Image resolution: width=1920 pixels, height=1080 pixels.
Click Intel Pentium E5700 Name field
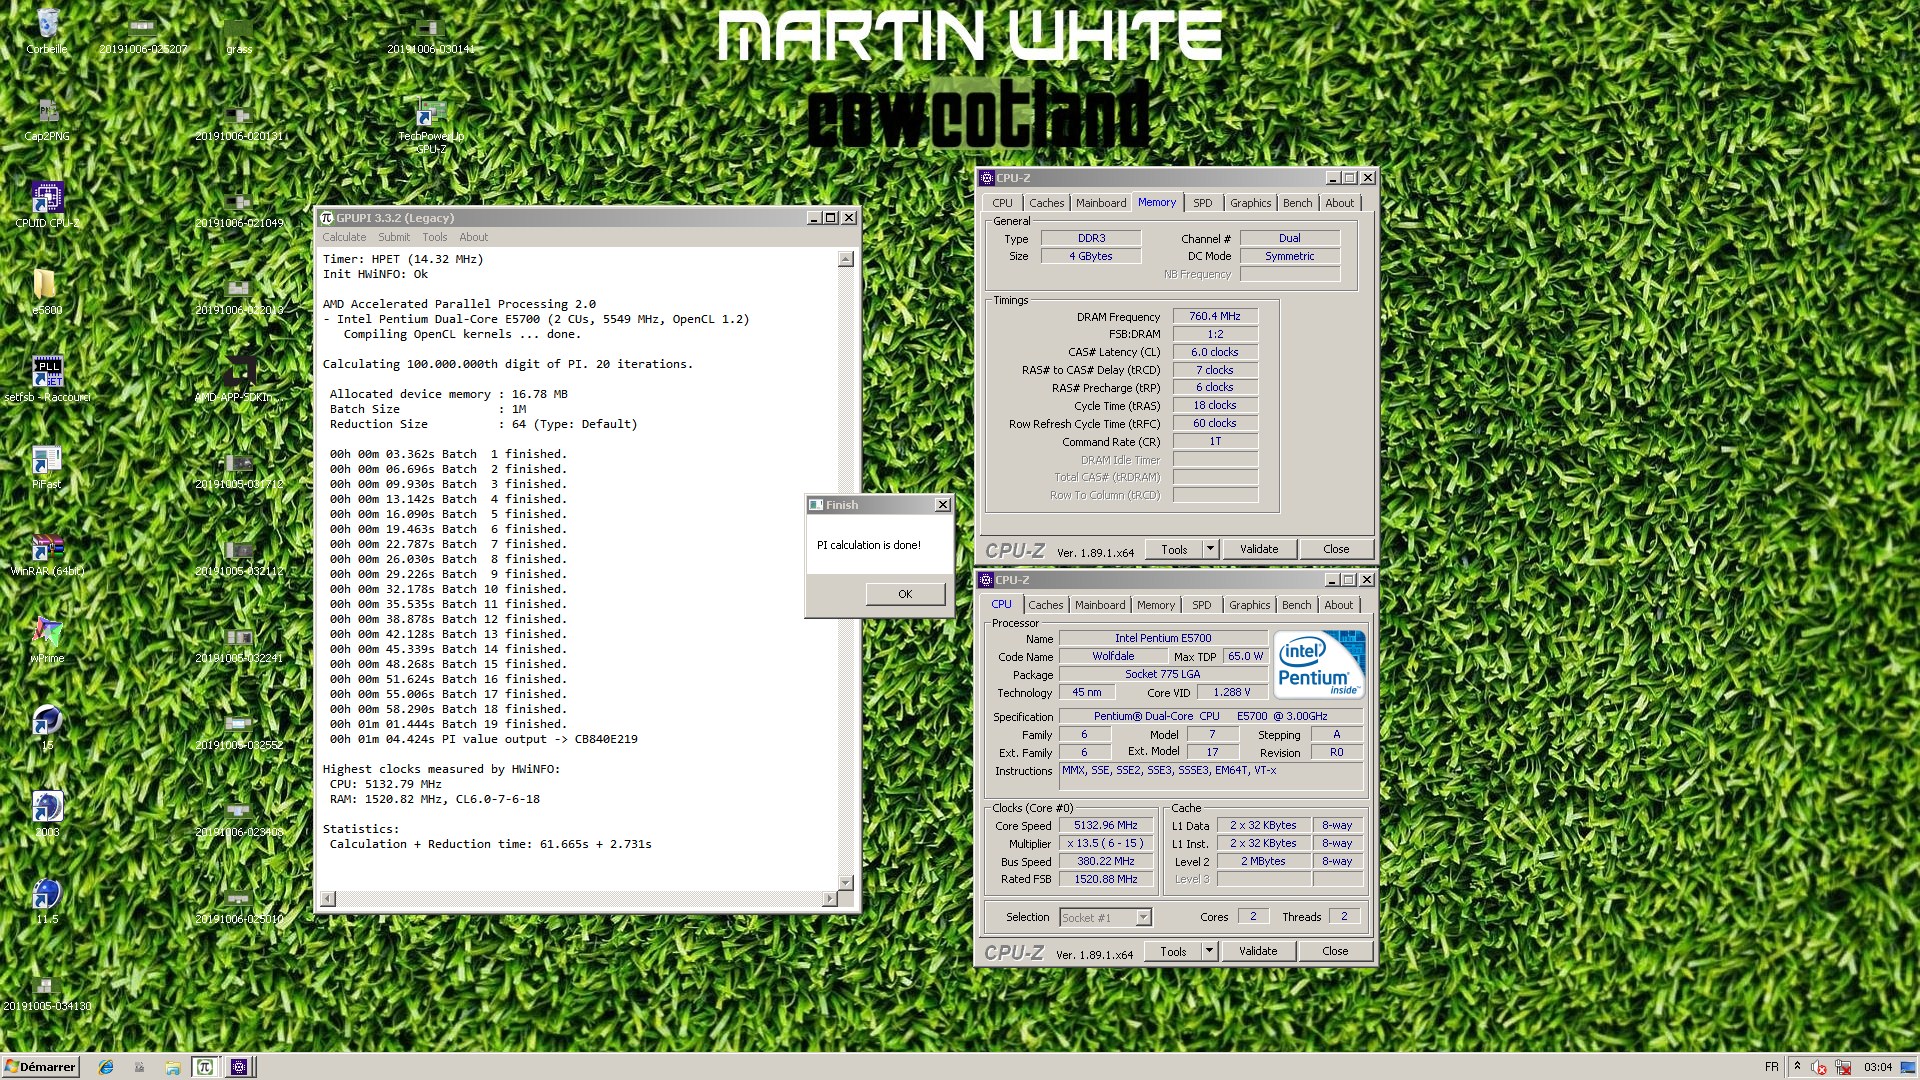1163,638
